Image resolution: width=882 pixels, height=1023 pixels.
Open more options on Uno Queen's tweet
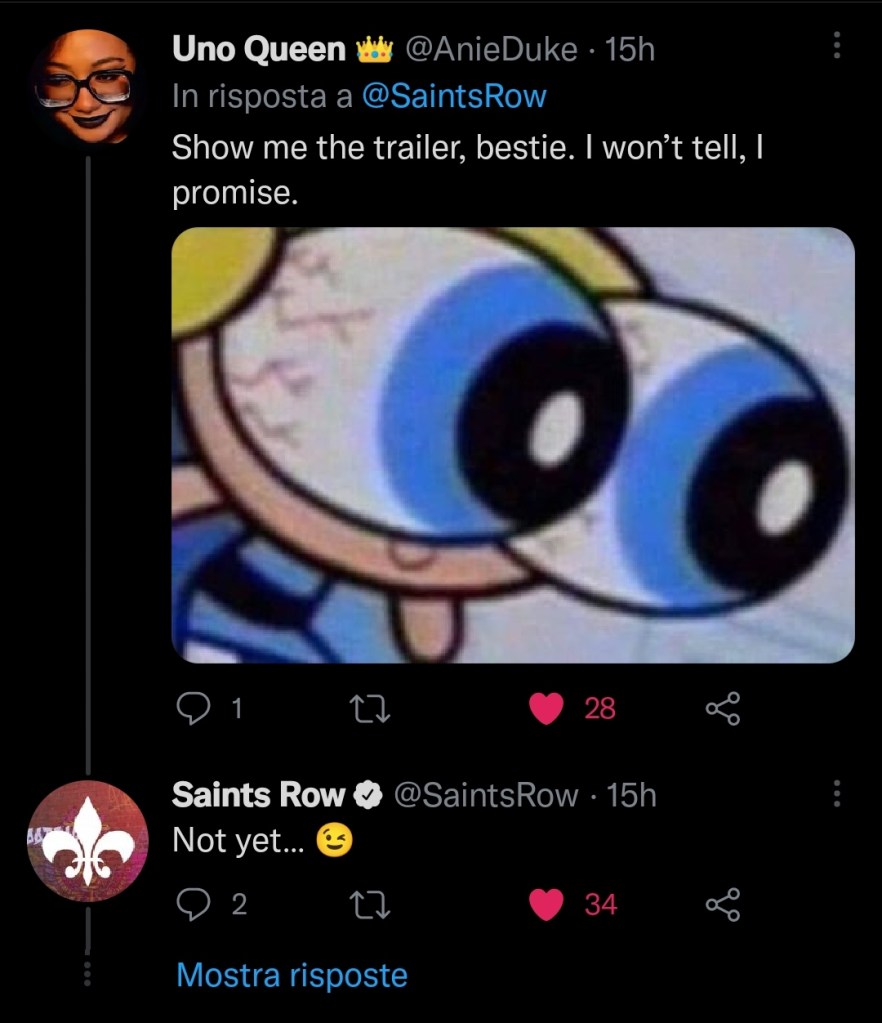point(837,46)
